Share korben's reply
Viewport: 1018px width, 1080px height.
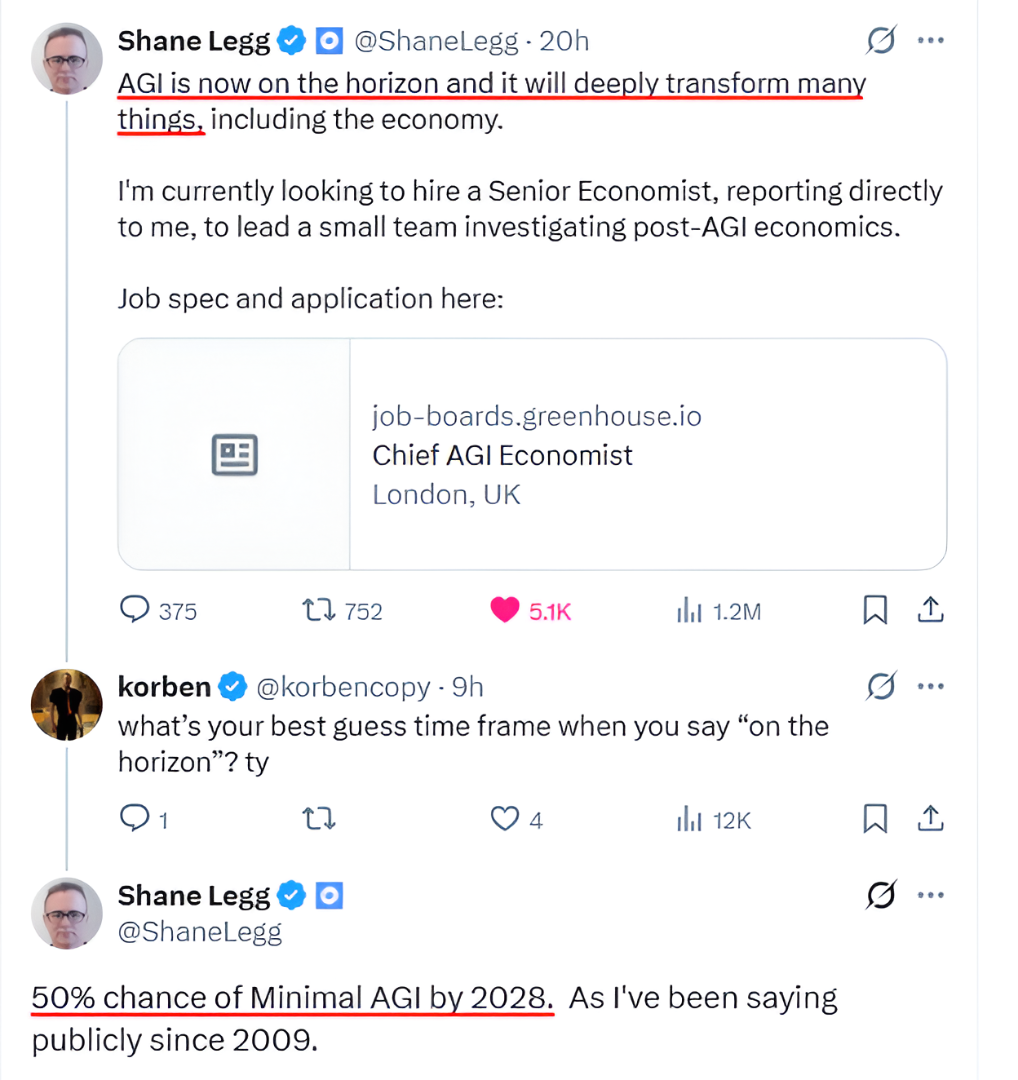click(930, 820)
